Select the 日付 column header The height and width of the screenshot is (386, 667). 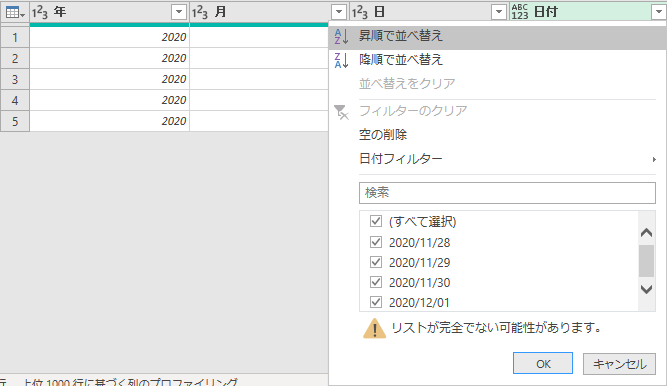pyautogui.click(x=588, y=12)
